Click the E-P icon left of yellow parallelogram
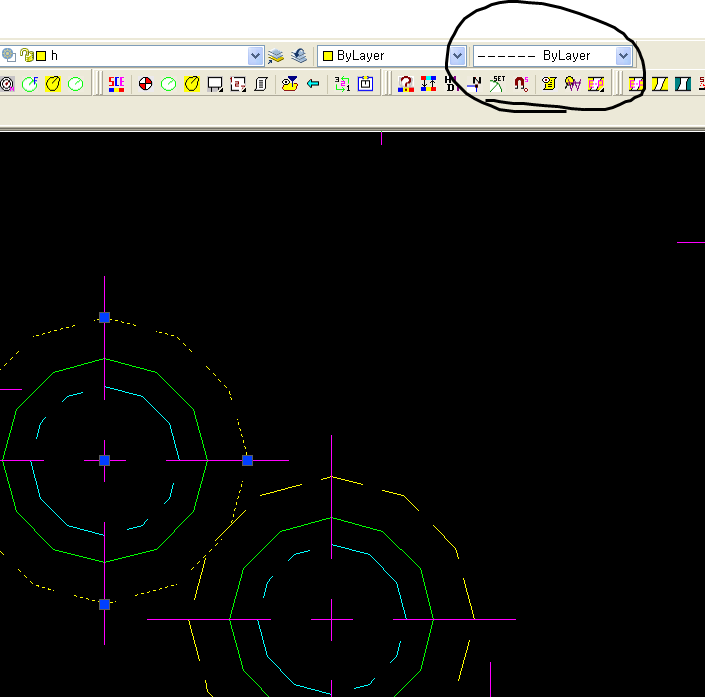705x697 pixels. [636, 84]
